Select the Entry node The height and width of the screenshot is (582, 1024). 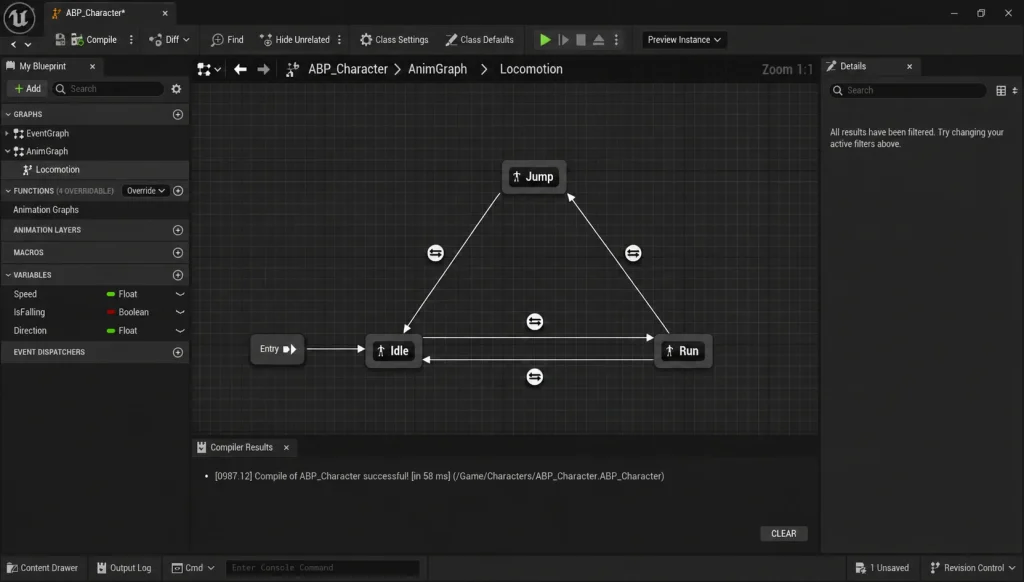tap(278, 349)
